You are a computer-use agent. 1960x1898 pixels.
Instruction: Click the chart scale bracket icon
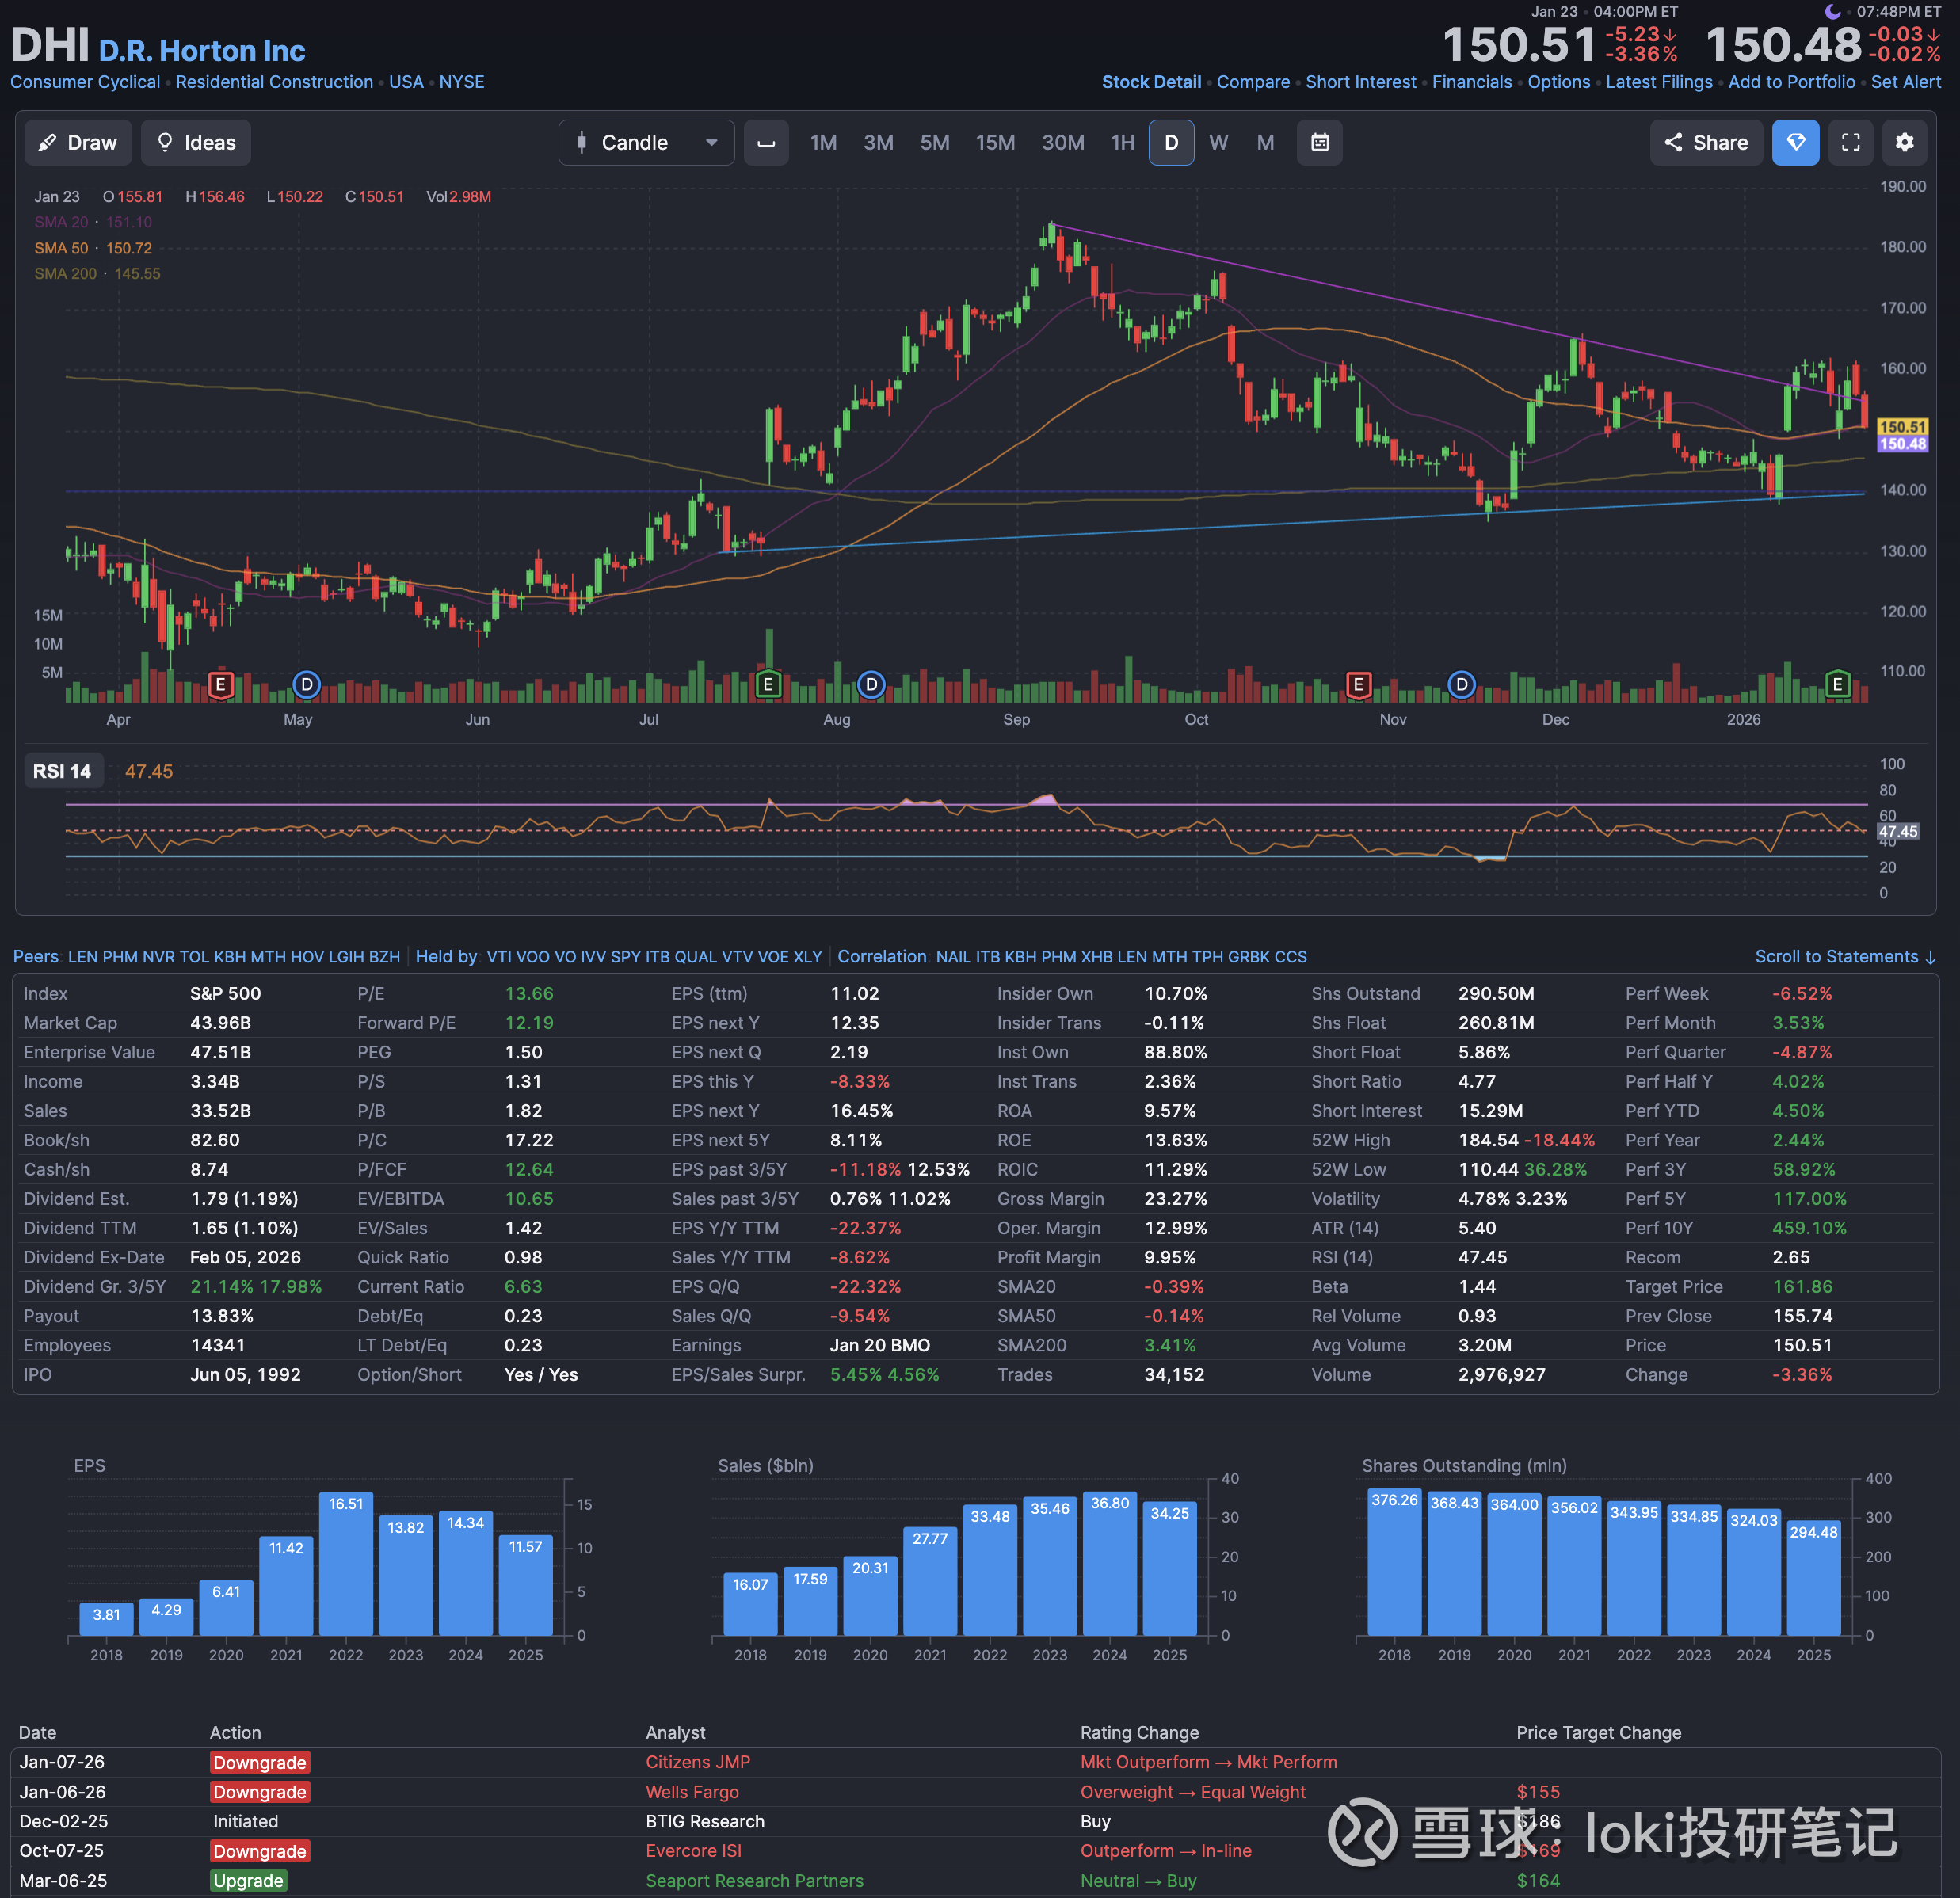766,143
